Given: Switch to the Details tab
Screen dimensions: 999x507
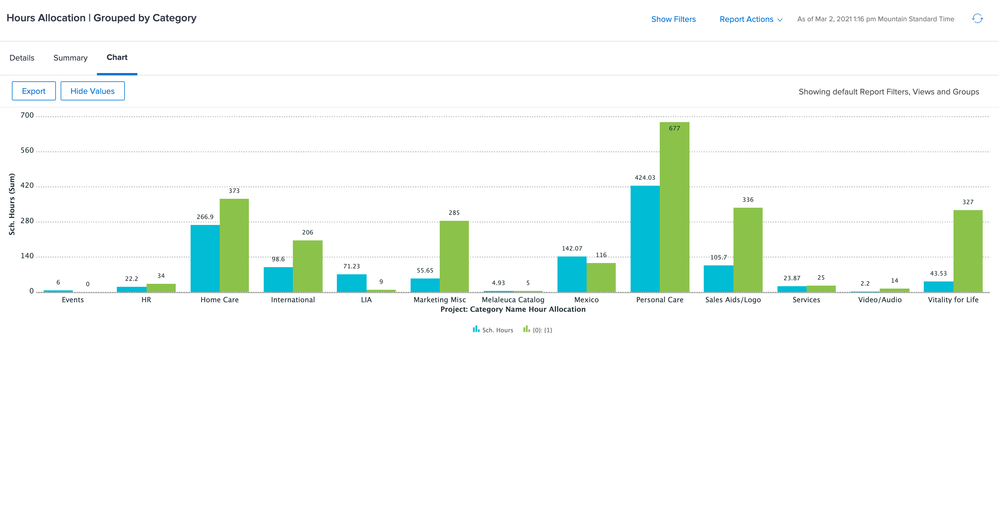Looking at the screenshot, I should 22,58.
